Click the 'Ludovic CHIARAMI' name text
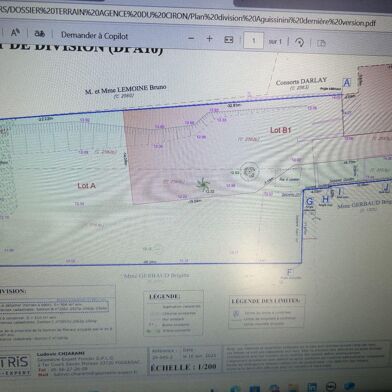Screen dimensions: 392x392 (60, 354)
